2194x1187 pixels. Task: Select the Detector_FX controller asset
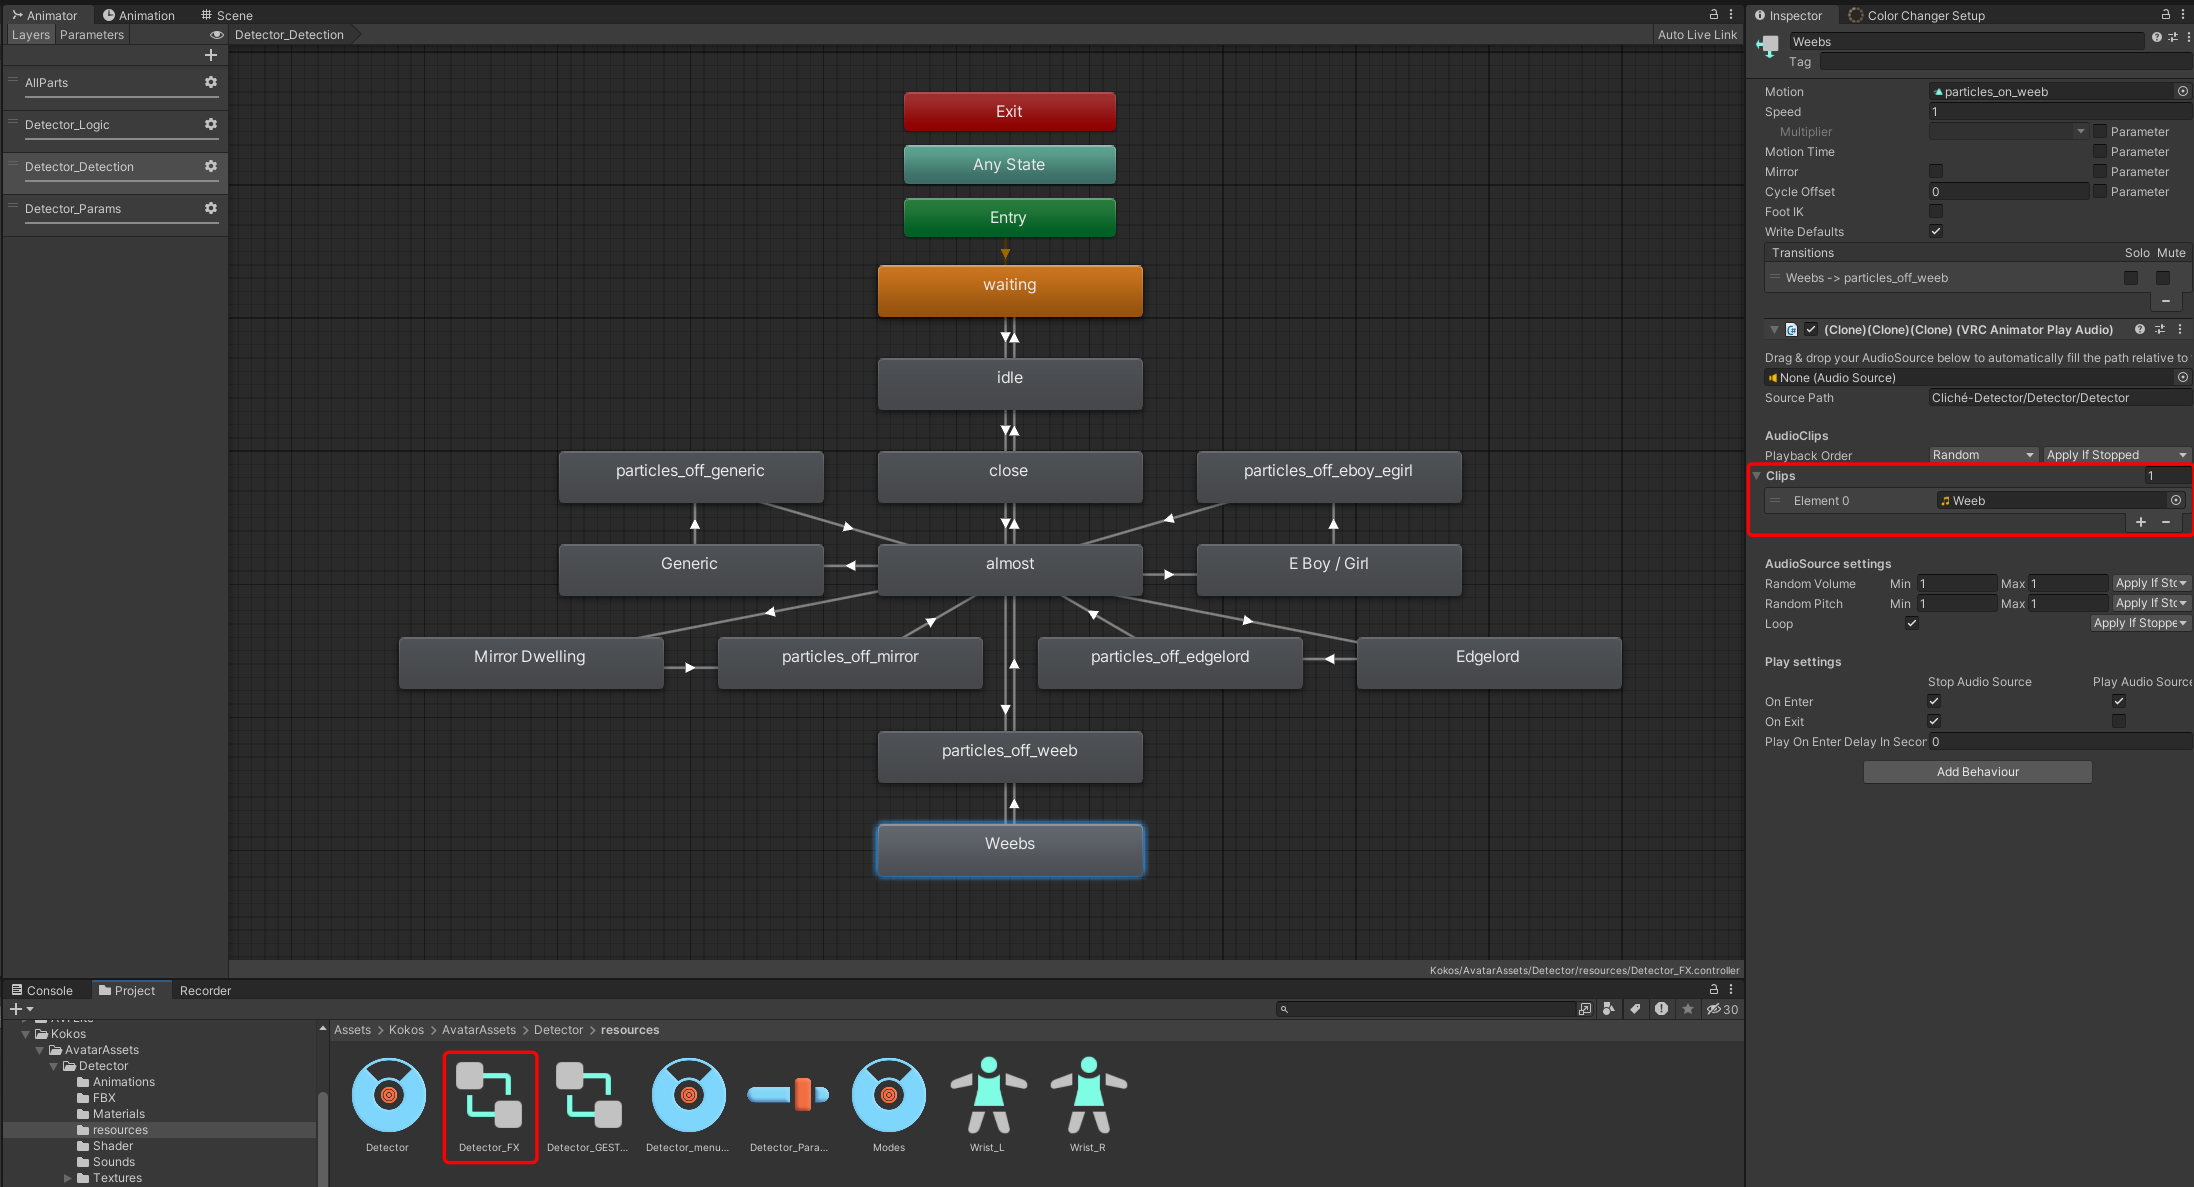pos(489,1097)
